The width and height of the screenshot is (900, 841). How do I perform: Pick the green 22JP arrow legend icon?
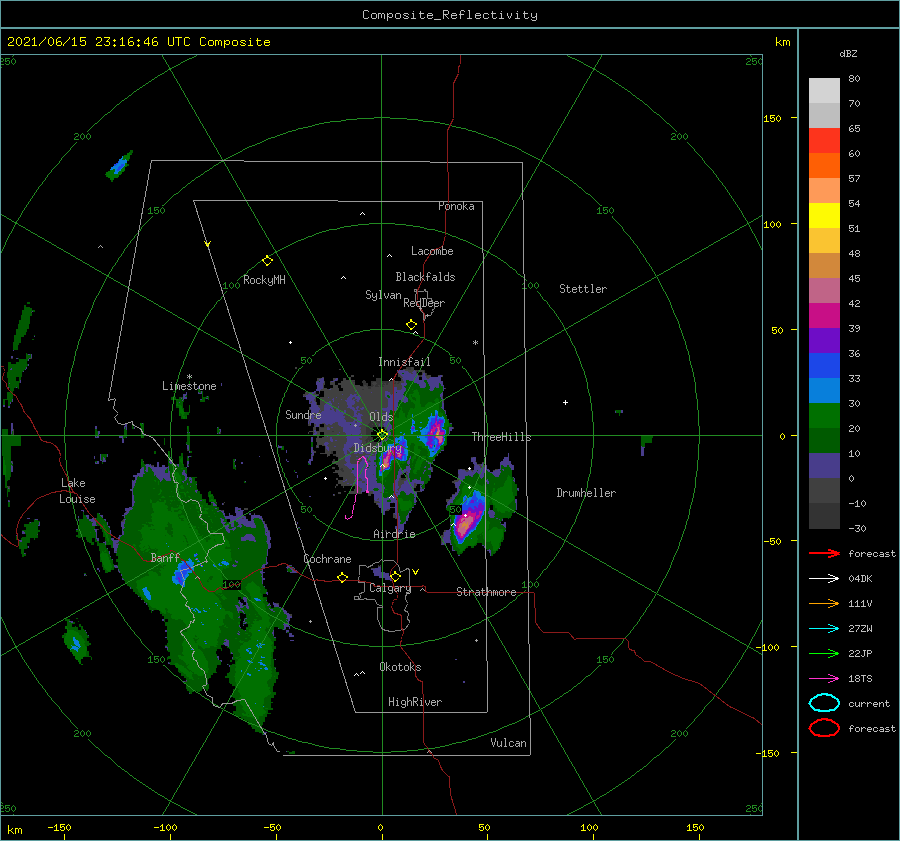tap(824, 653)
